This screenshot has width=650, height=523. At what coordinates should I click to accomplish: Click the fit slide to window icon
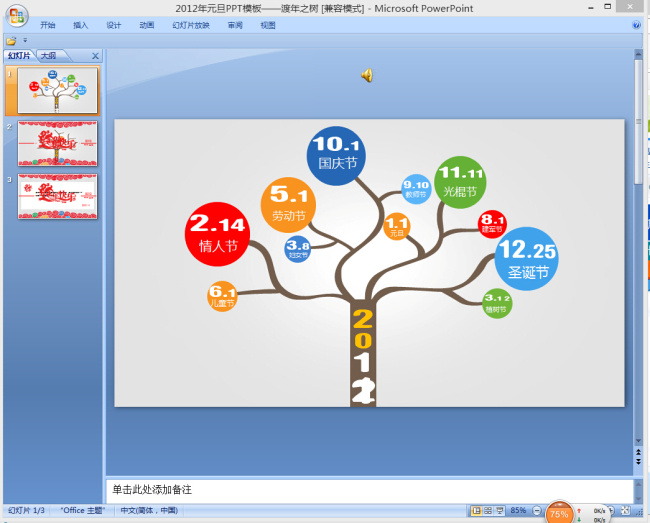pos(626,511)
